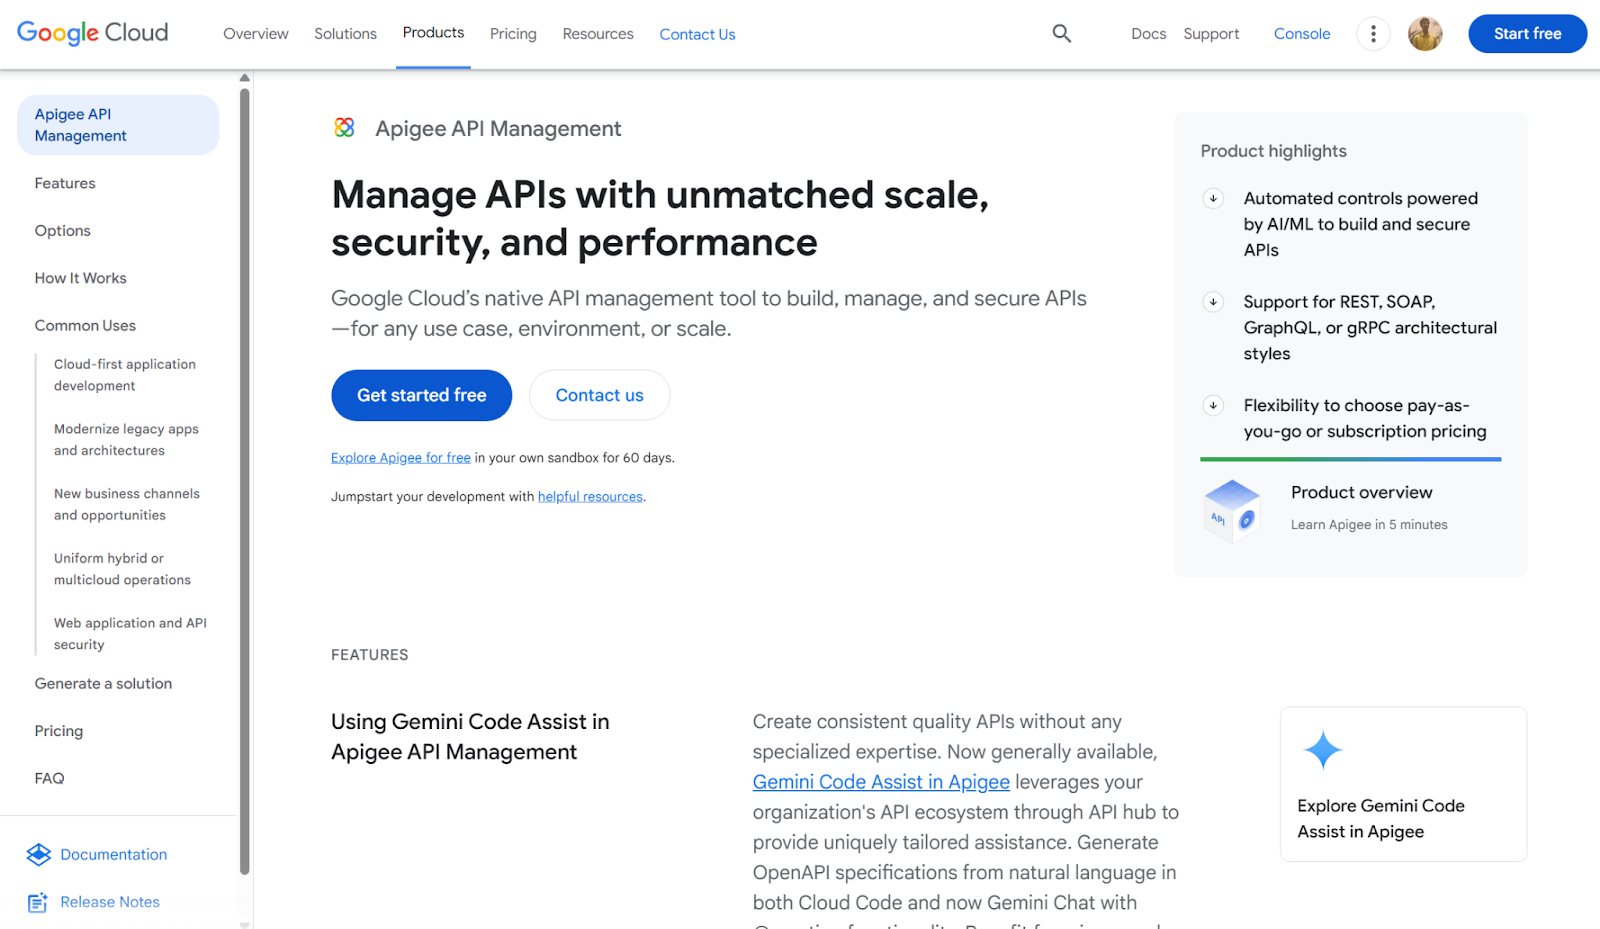Click the FEATURES section label
1600x929 pixels.
(x=370, y=655)
